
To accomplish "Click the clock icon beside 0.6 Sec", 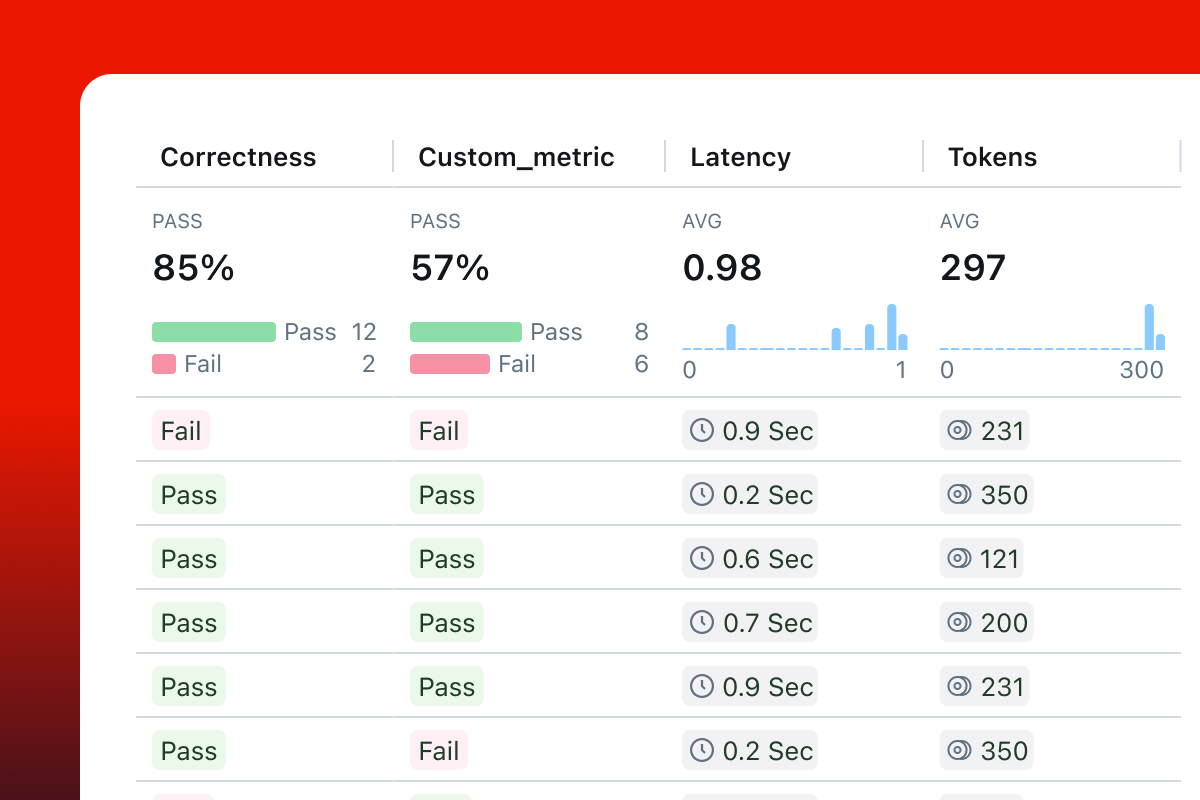I will [703, 559].
